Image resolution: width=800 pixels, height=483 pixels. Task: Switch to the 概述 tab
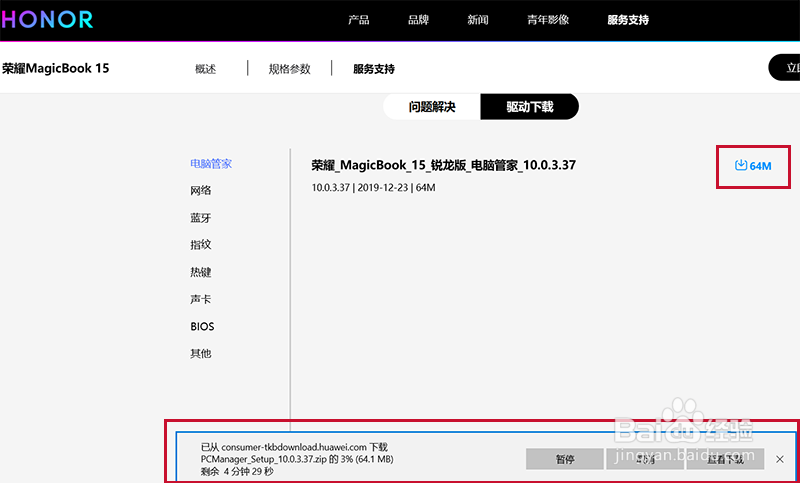coord(206,69)
